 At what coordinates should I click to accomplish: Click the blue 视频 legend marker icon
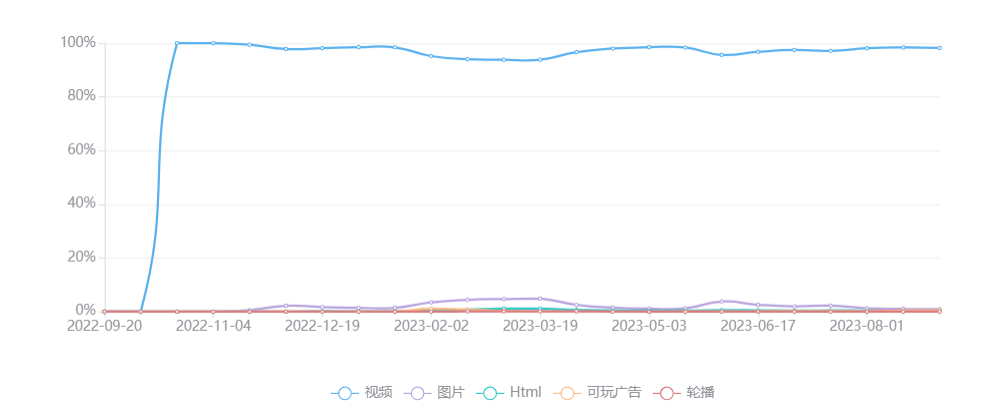pyautogui.click(x=345, y=393)
